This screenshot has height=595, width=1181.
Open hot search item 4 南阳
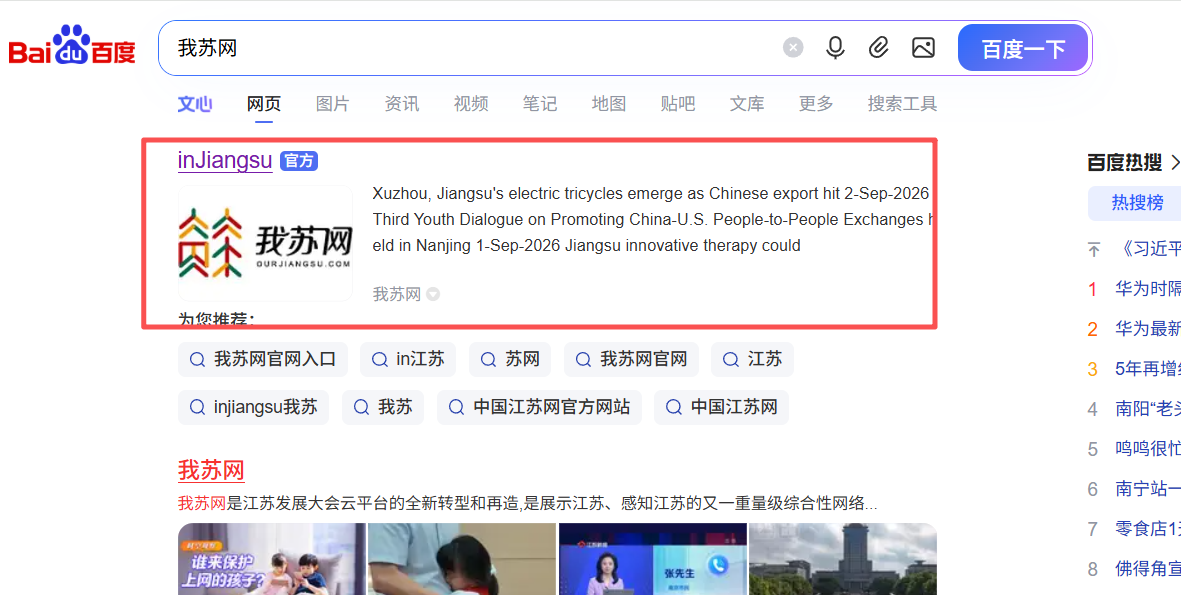(1148, 409)
